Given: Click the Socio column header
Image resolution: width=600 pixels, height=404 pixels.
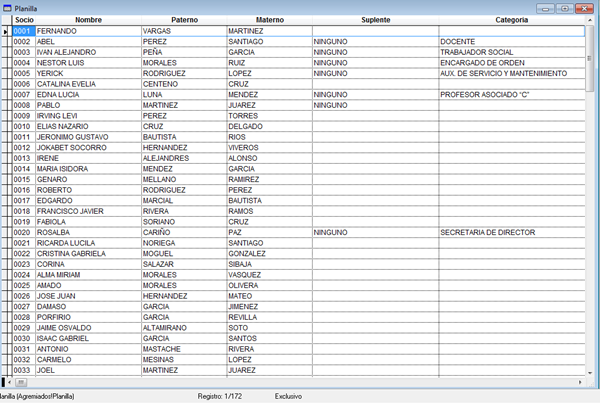Looking at the screenshot, I should point(24,20).
